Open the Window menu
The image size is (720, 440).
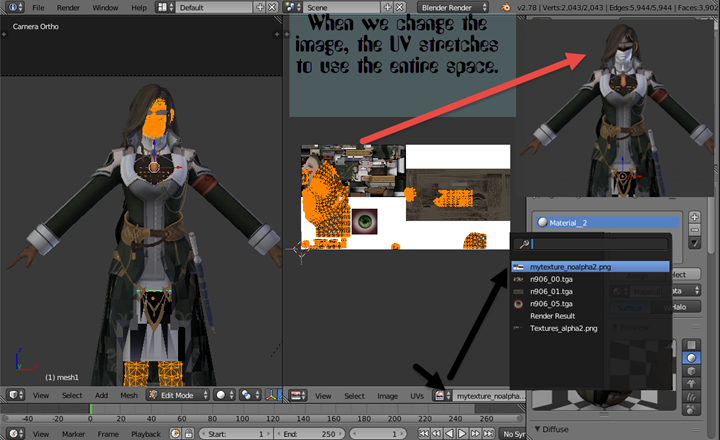(105, 8)
